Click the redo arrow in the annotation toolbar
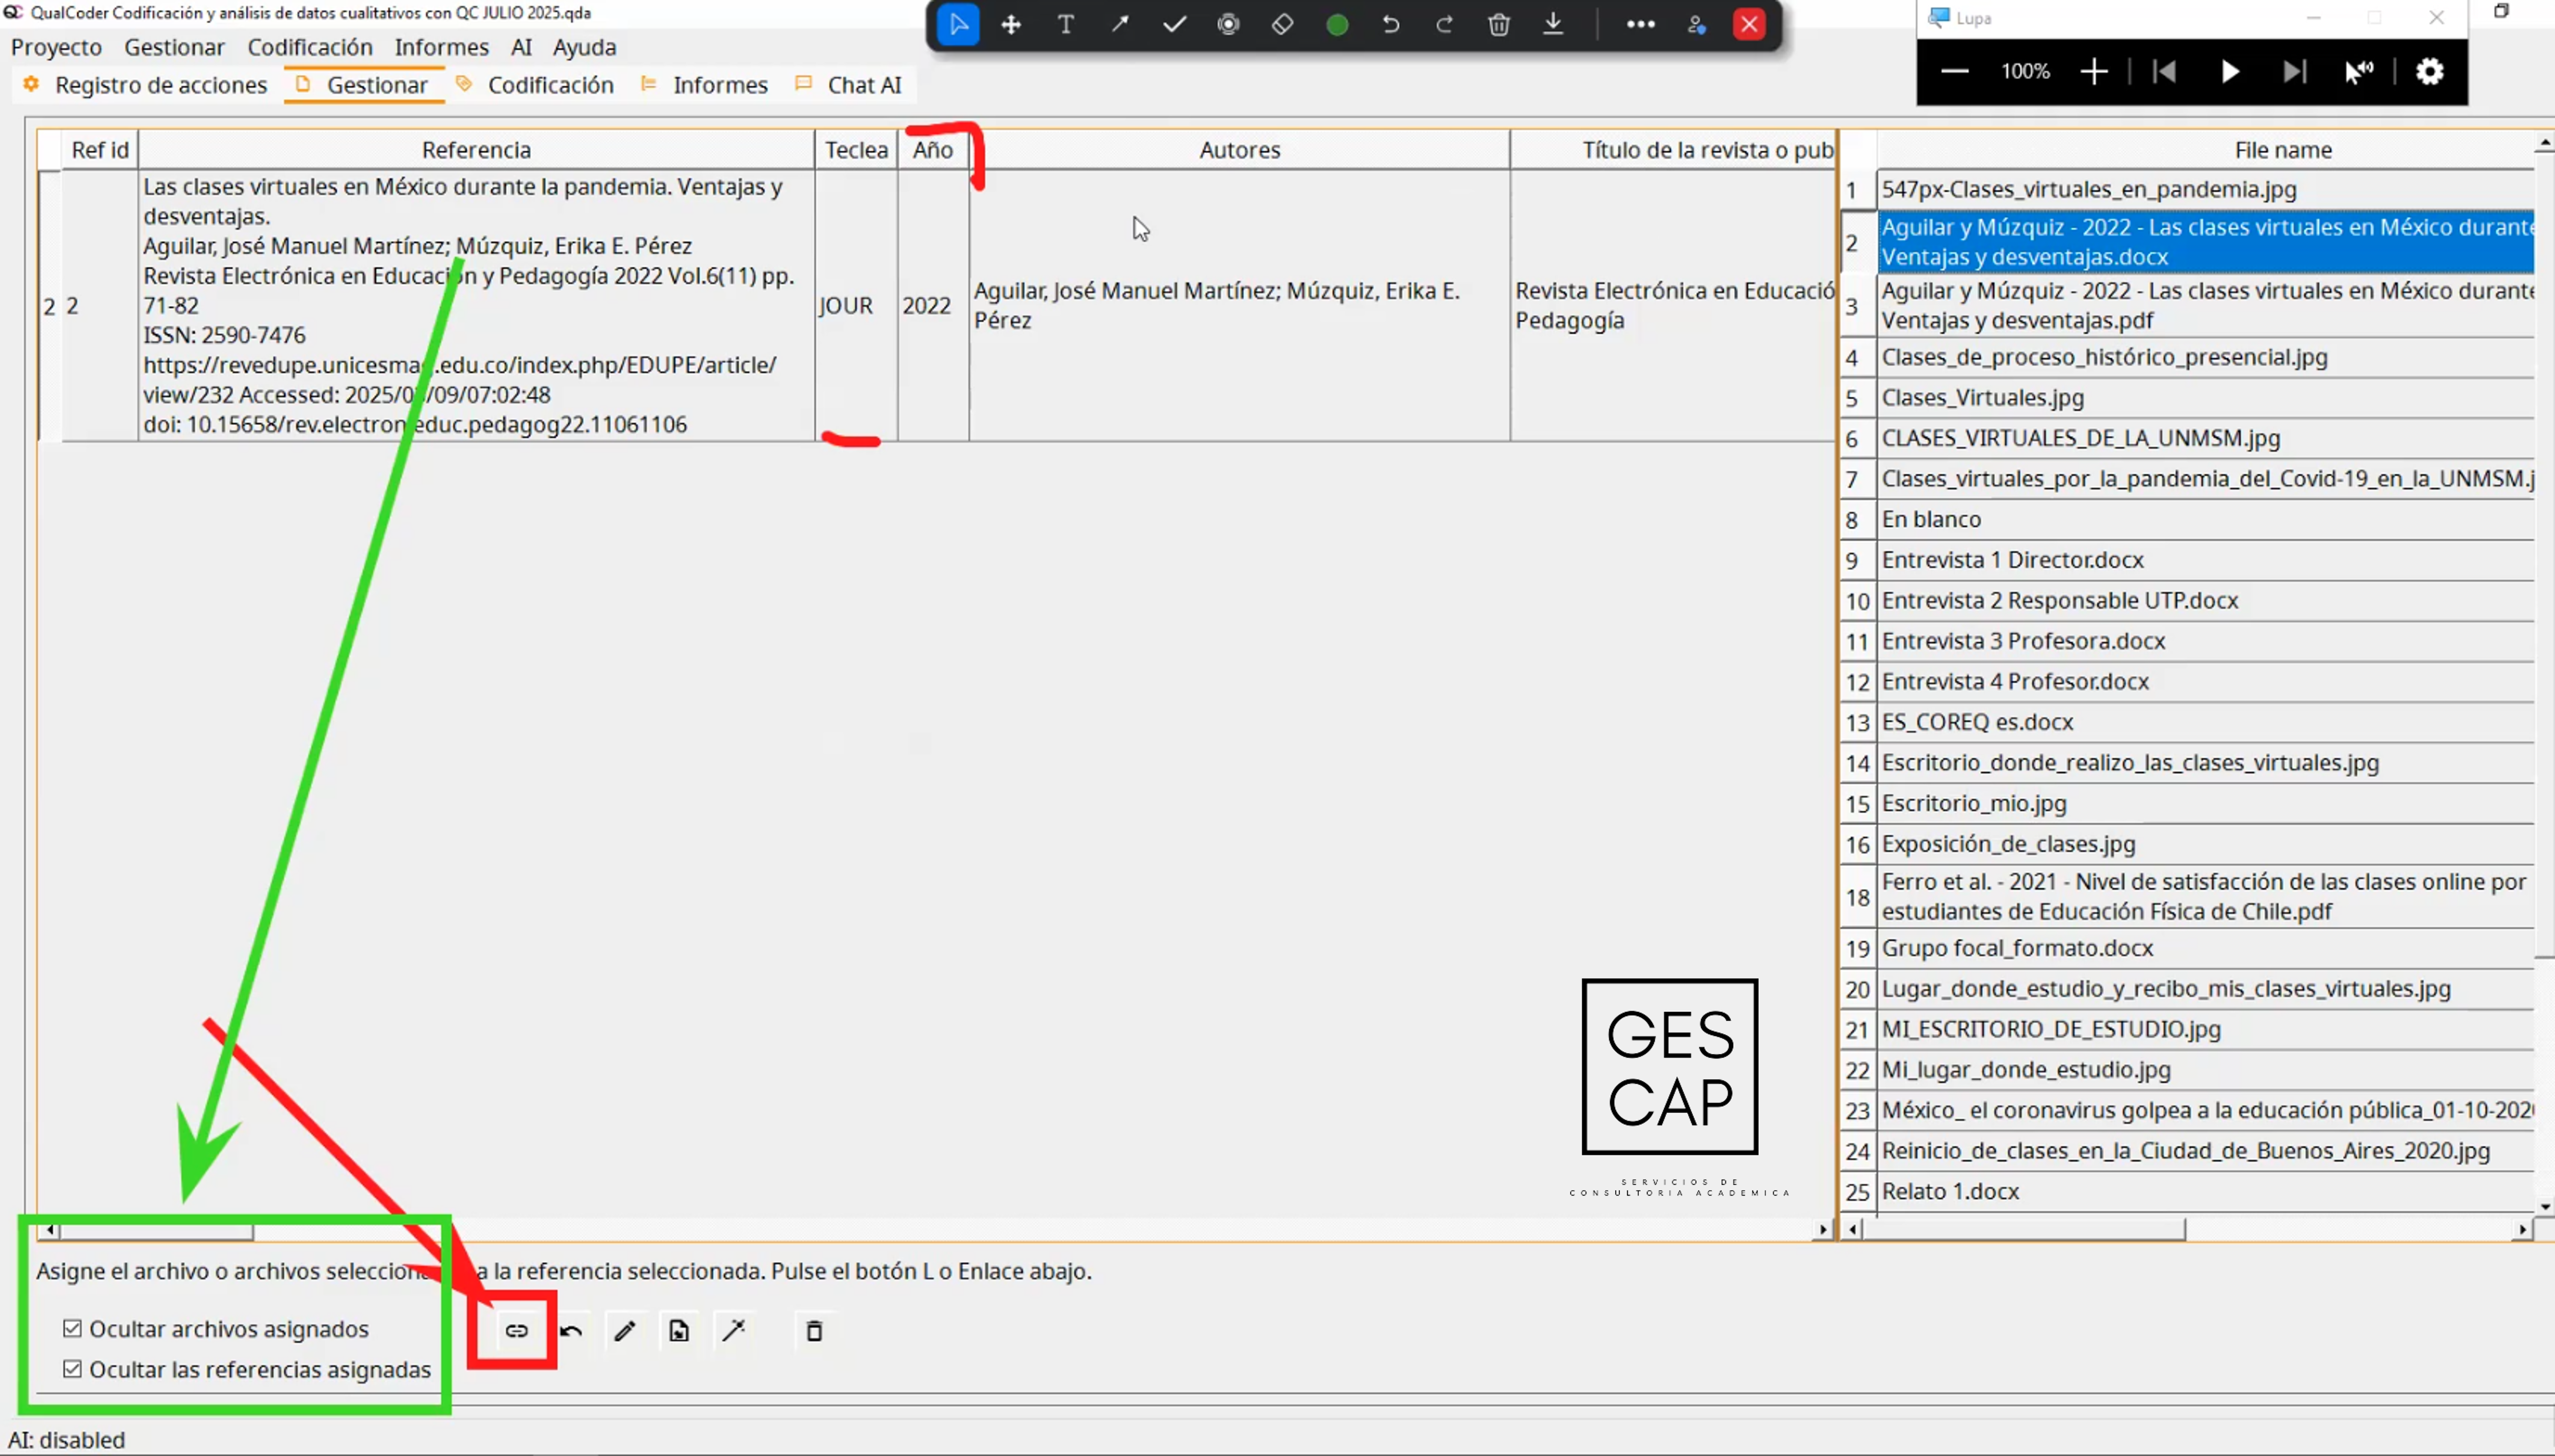Image resolution: width=2555 pixels, height=1456 pixels. [1444, 24]
